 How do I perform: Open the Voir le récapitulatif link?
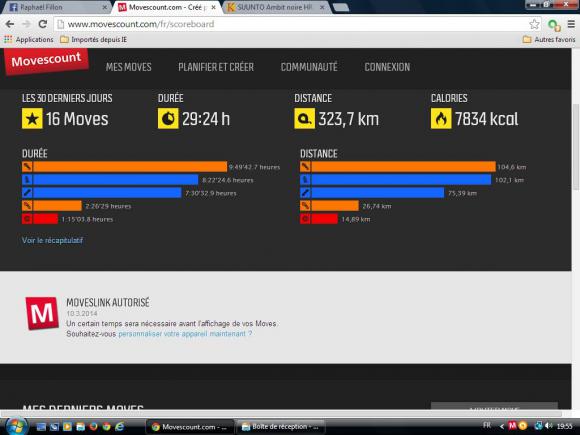pos(52,240)
